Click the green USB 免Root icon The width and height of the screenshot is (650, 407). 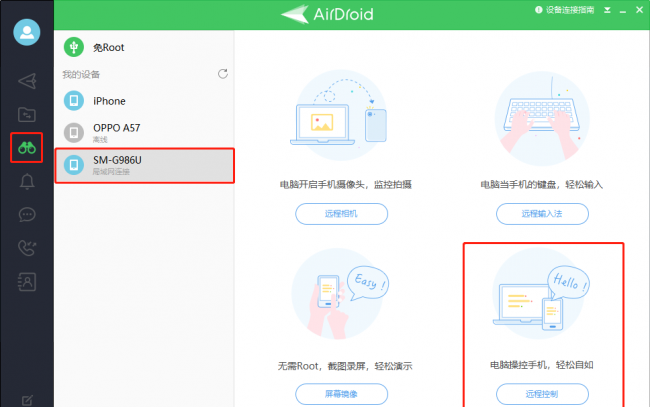point(74,47)
